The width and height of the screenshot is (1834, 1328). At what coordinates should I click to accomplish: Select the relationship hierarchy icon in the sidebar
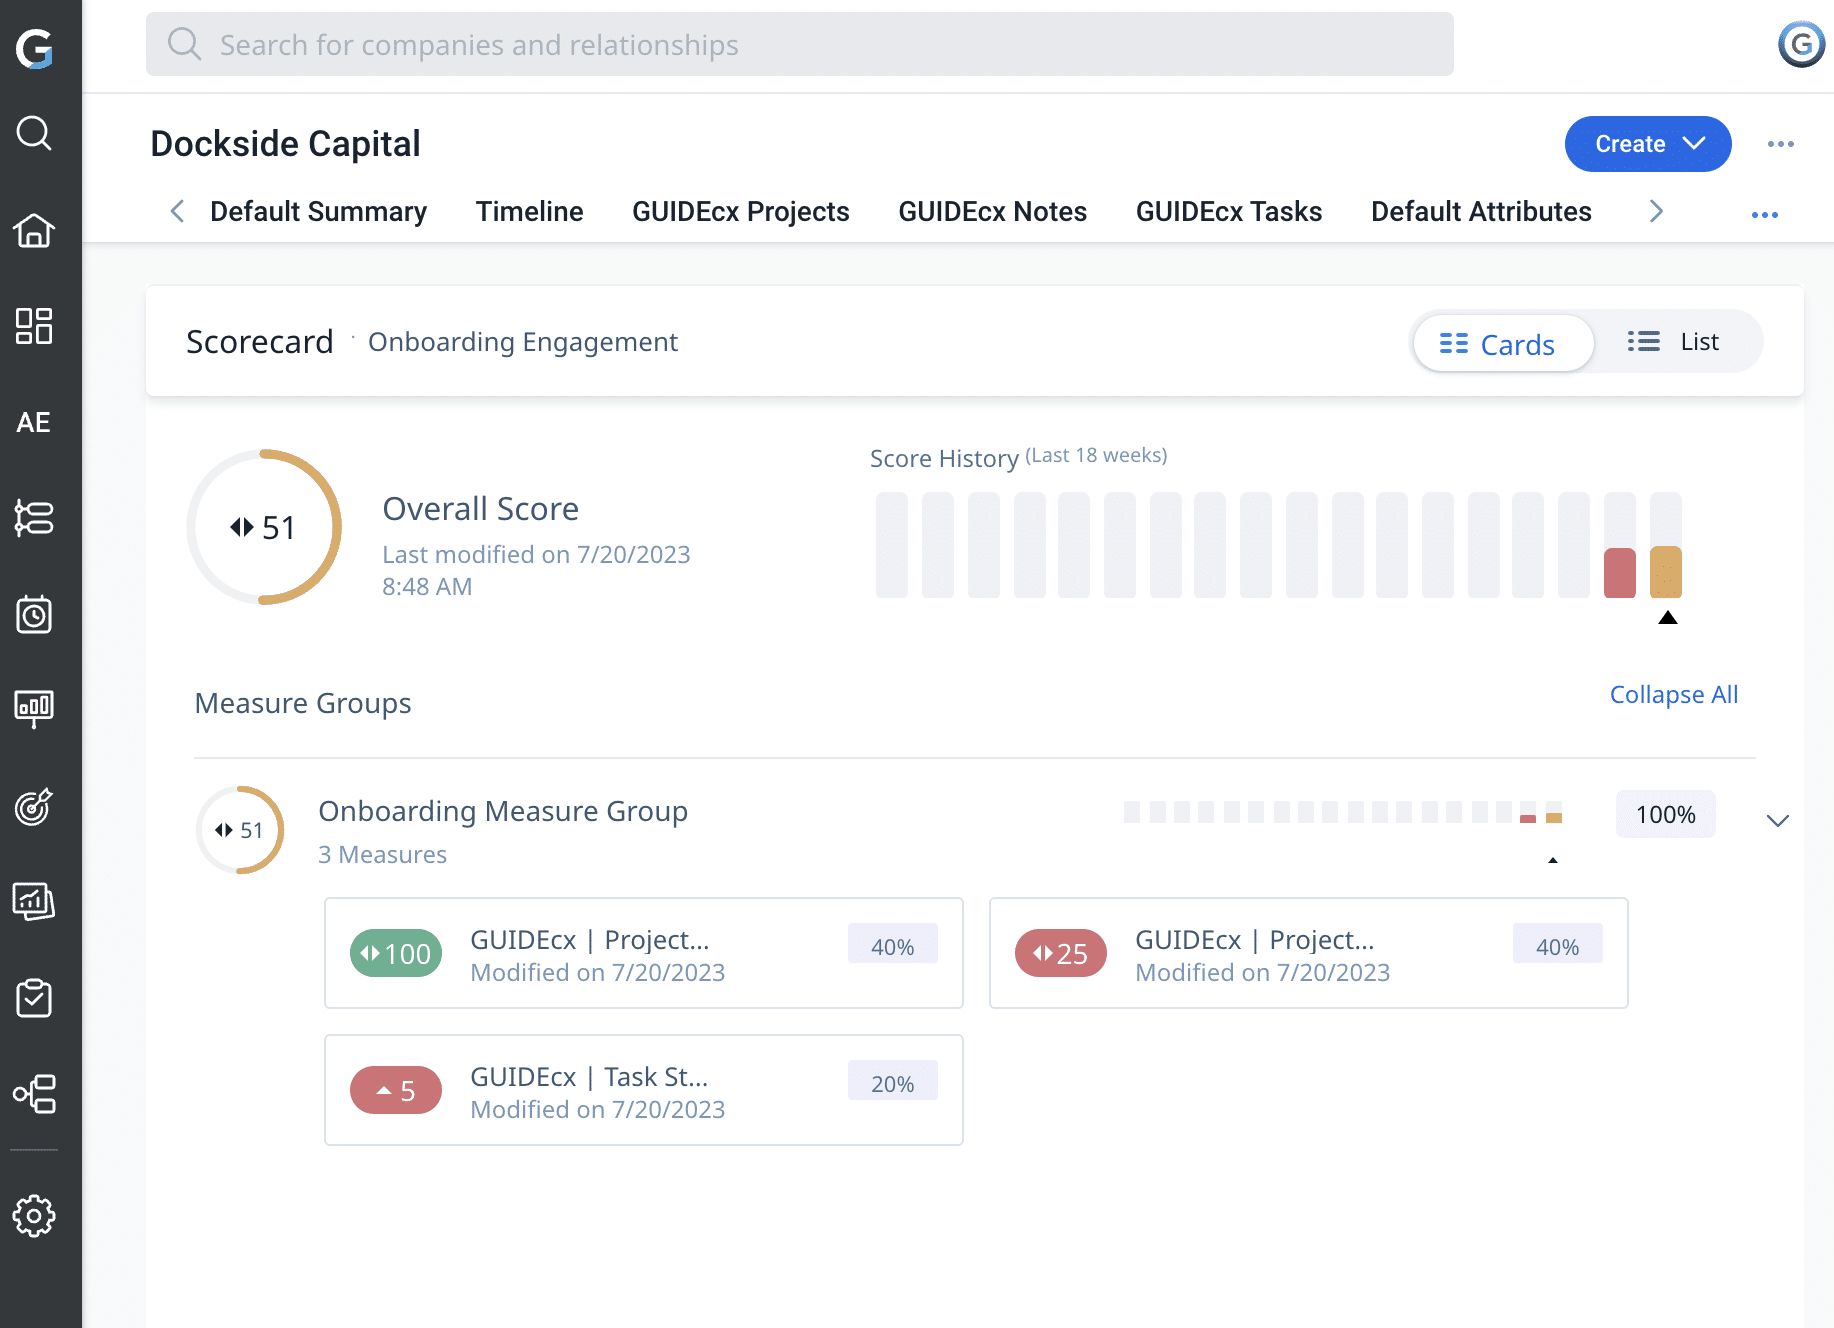[x=34, y=1095]
